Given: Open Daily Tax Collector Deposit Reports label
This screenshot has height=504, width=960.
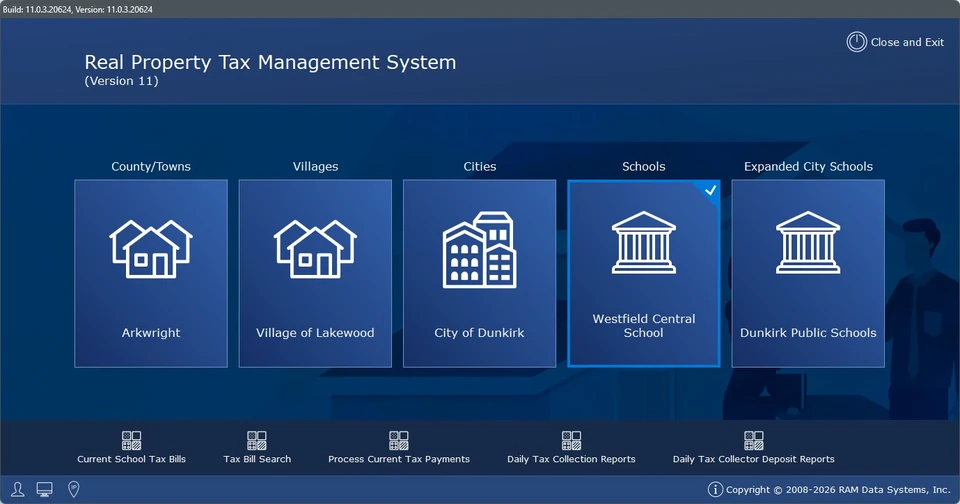Looking at the screenshot, I should [x=754, y=459].
